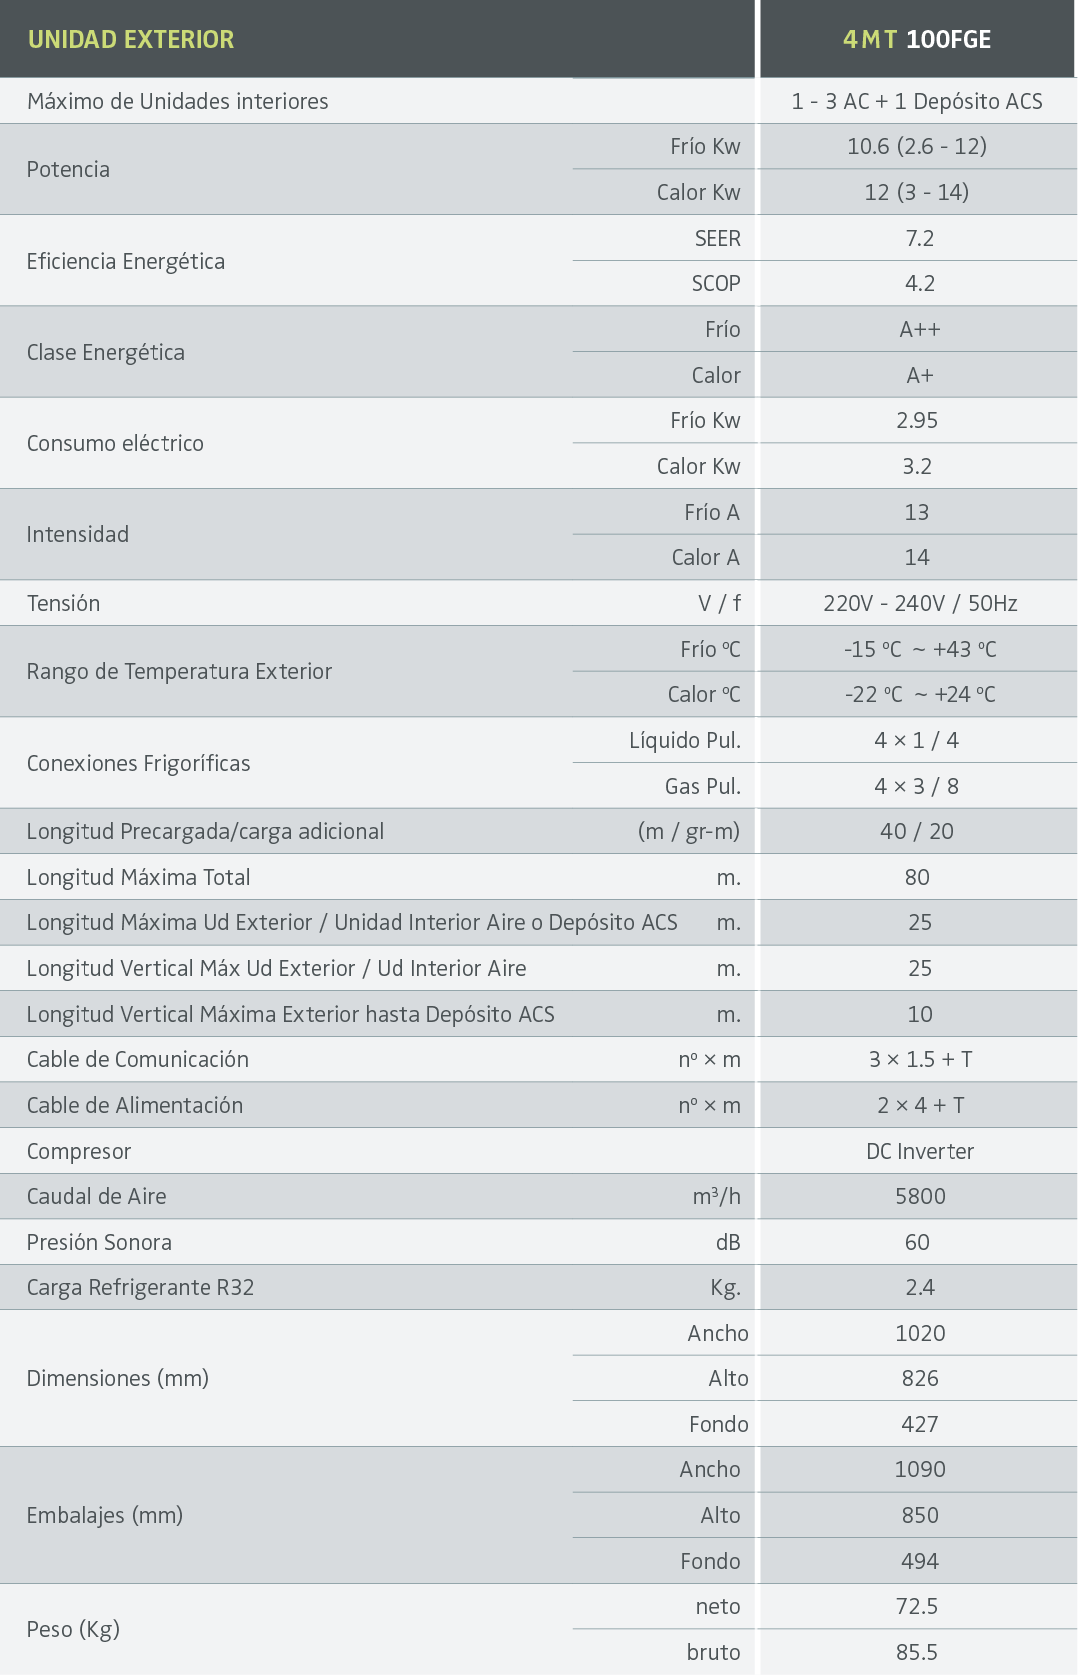This screenshot has width=1080, height=1675.
Task: Select the Rango de Temperatura Exterior label
Action: 179,671
